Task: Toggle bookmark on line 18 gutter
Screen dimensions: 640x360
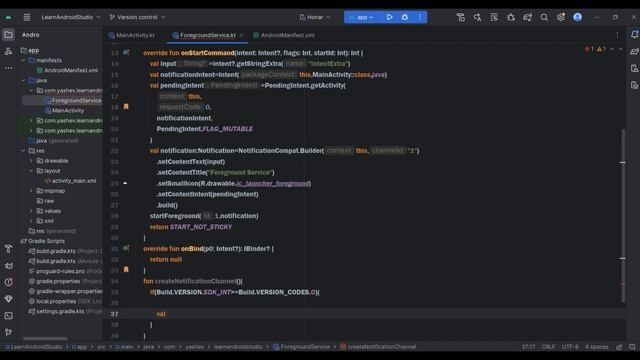Action: [126, 107]
